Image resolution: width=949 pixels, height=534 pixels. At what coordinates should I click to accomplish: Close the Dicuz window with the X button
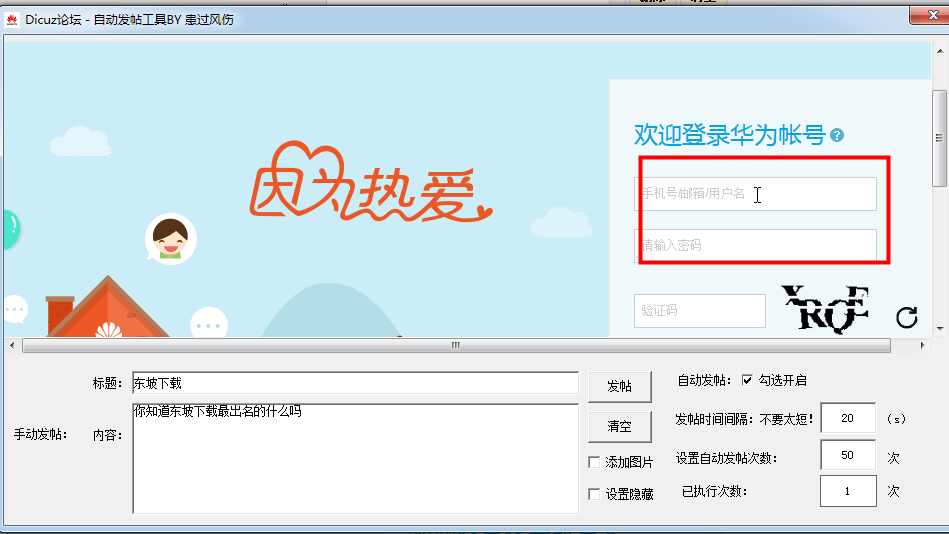click(x=931, y=15)
